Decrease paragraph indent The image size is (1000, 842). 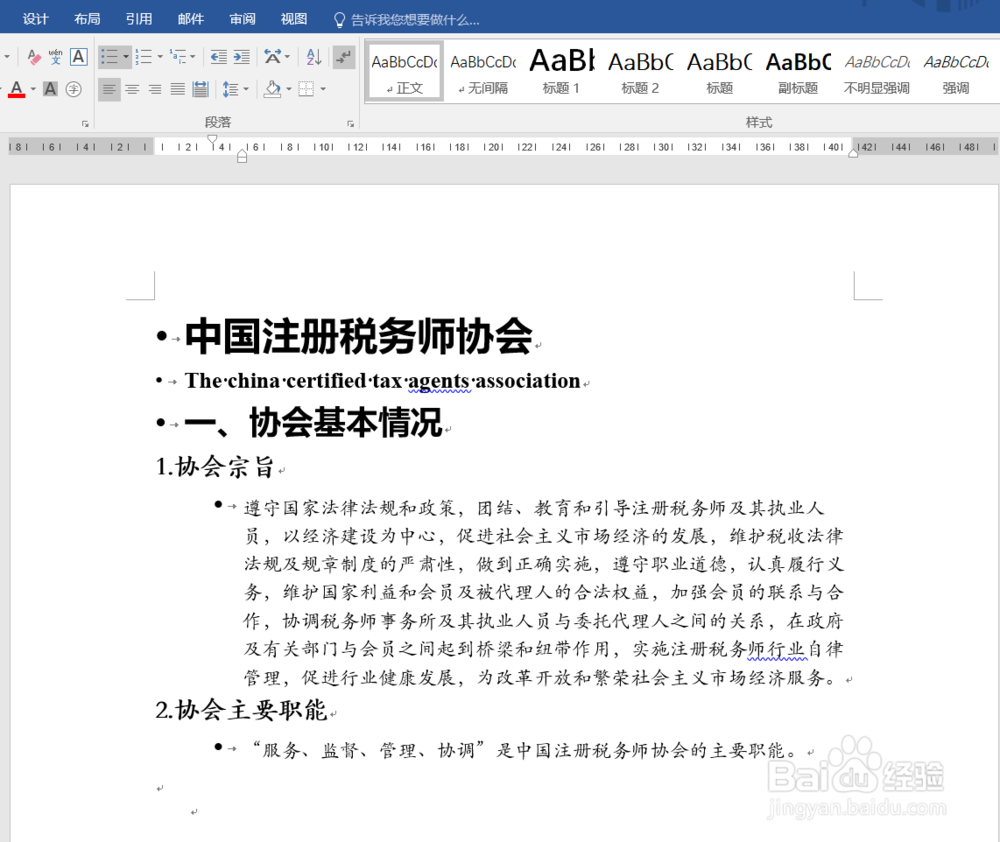219,57
